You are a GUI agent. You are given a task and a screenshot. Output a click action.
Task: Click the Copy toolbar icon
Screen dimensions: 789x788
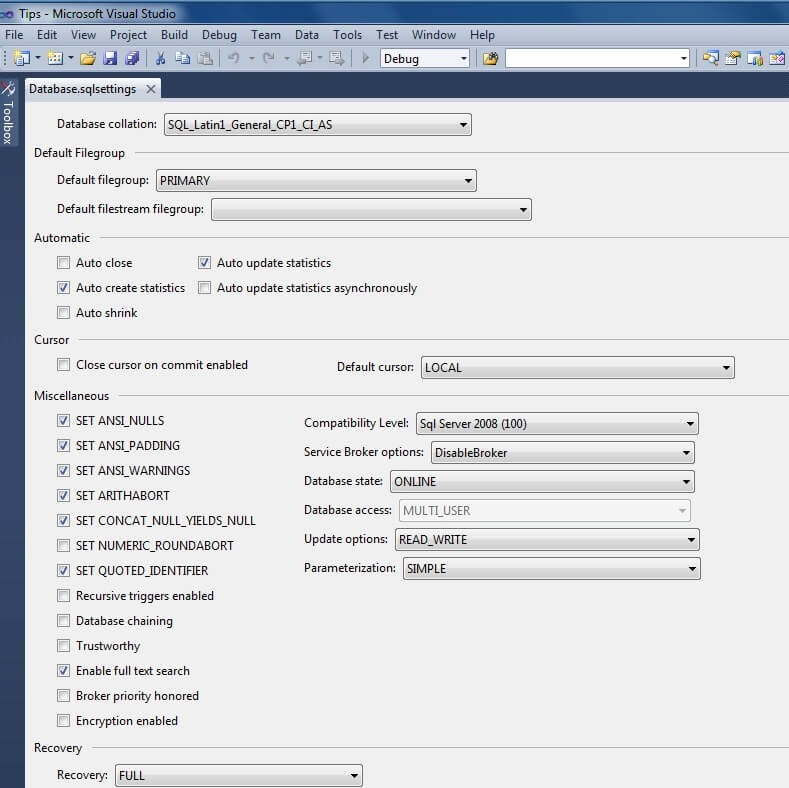(x=183, y=58)
